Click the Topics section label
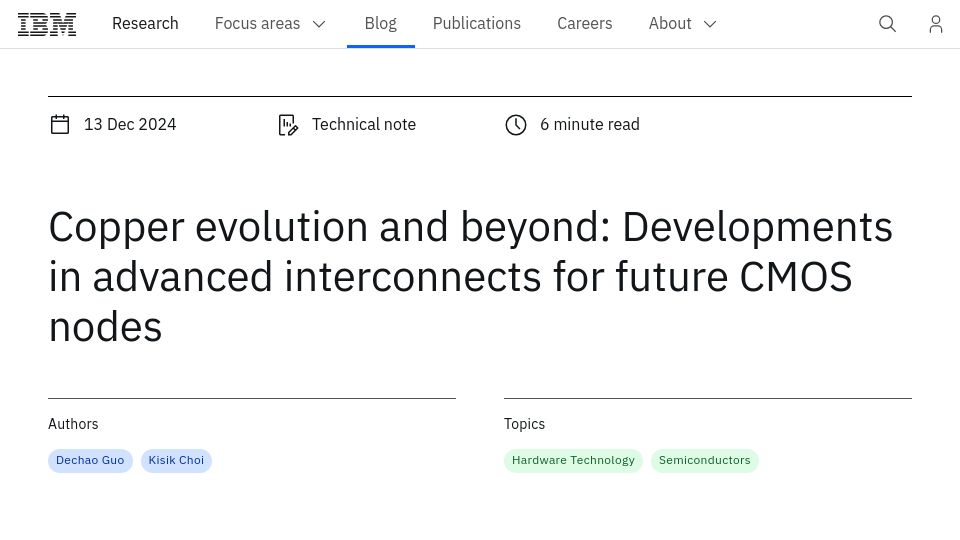The image size is (960, 540). (524, 424)
